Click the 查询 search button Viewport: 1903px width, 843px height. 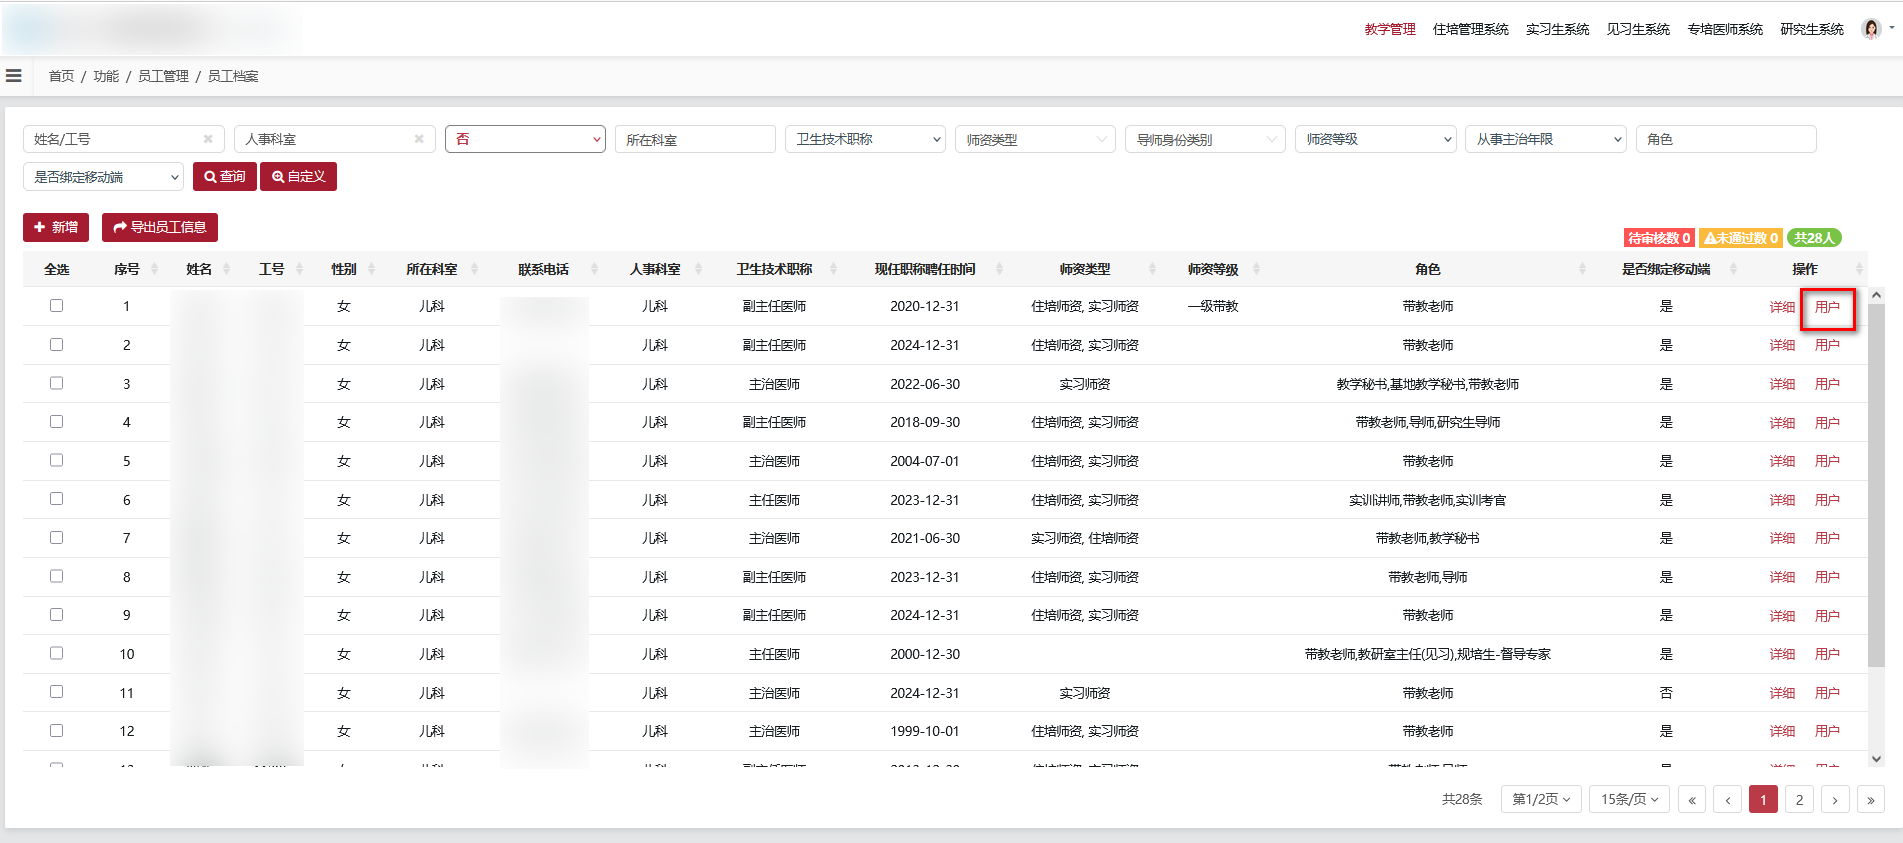coord(225,176)
